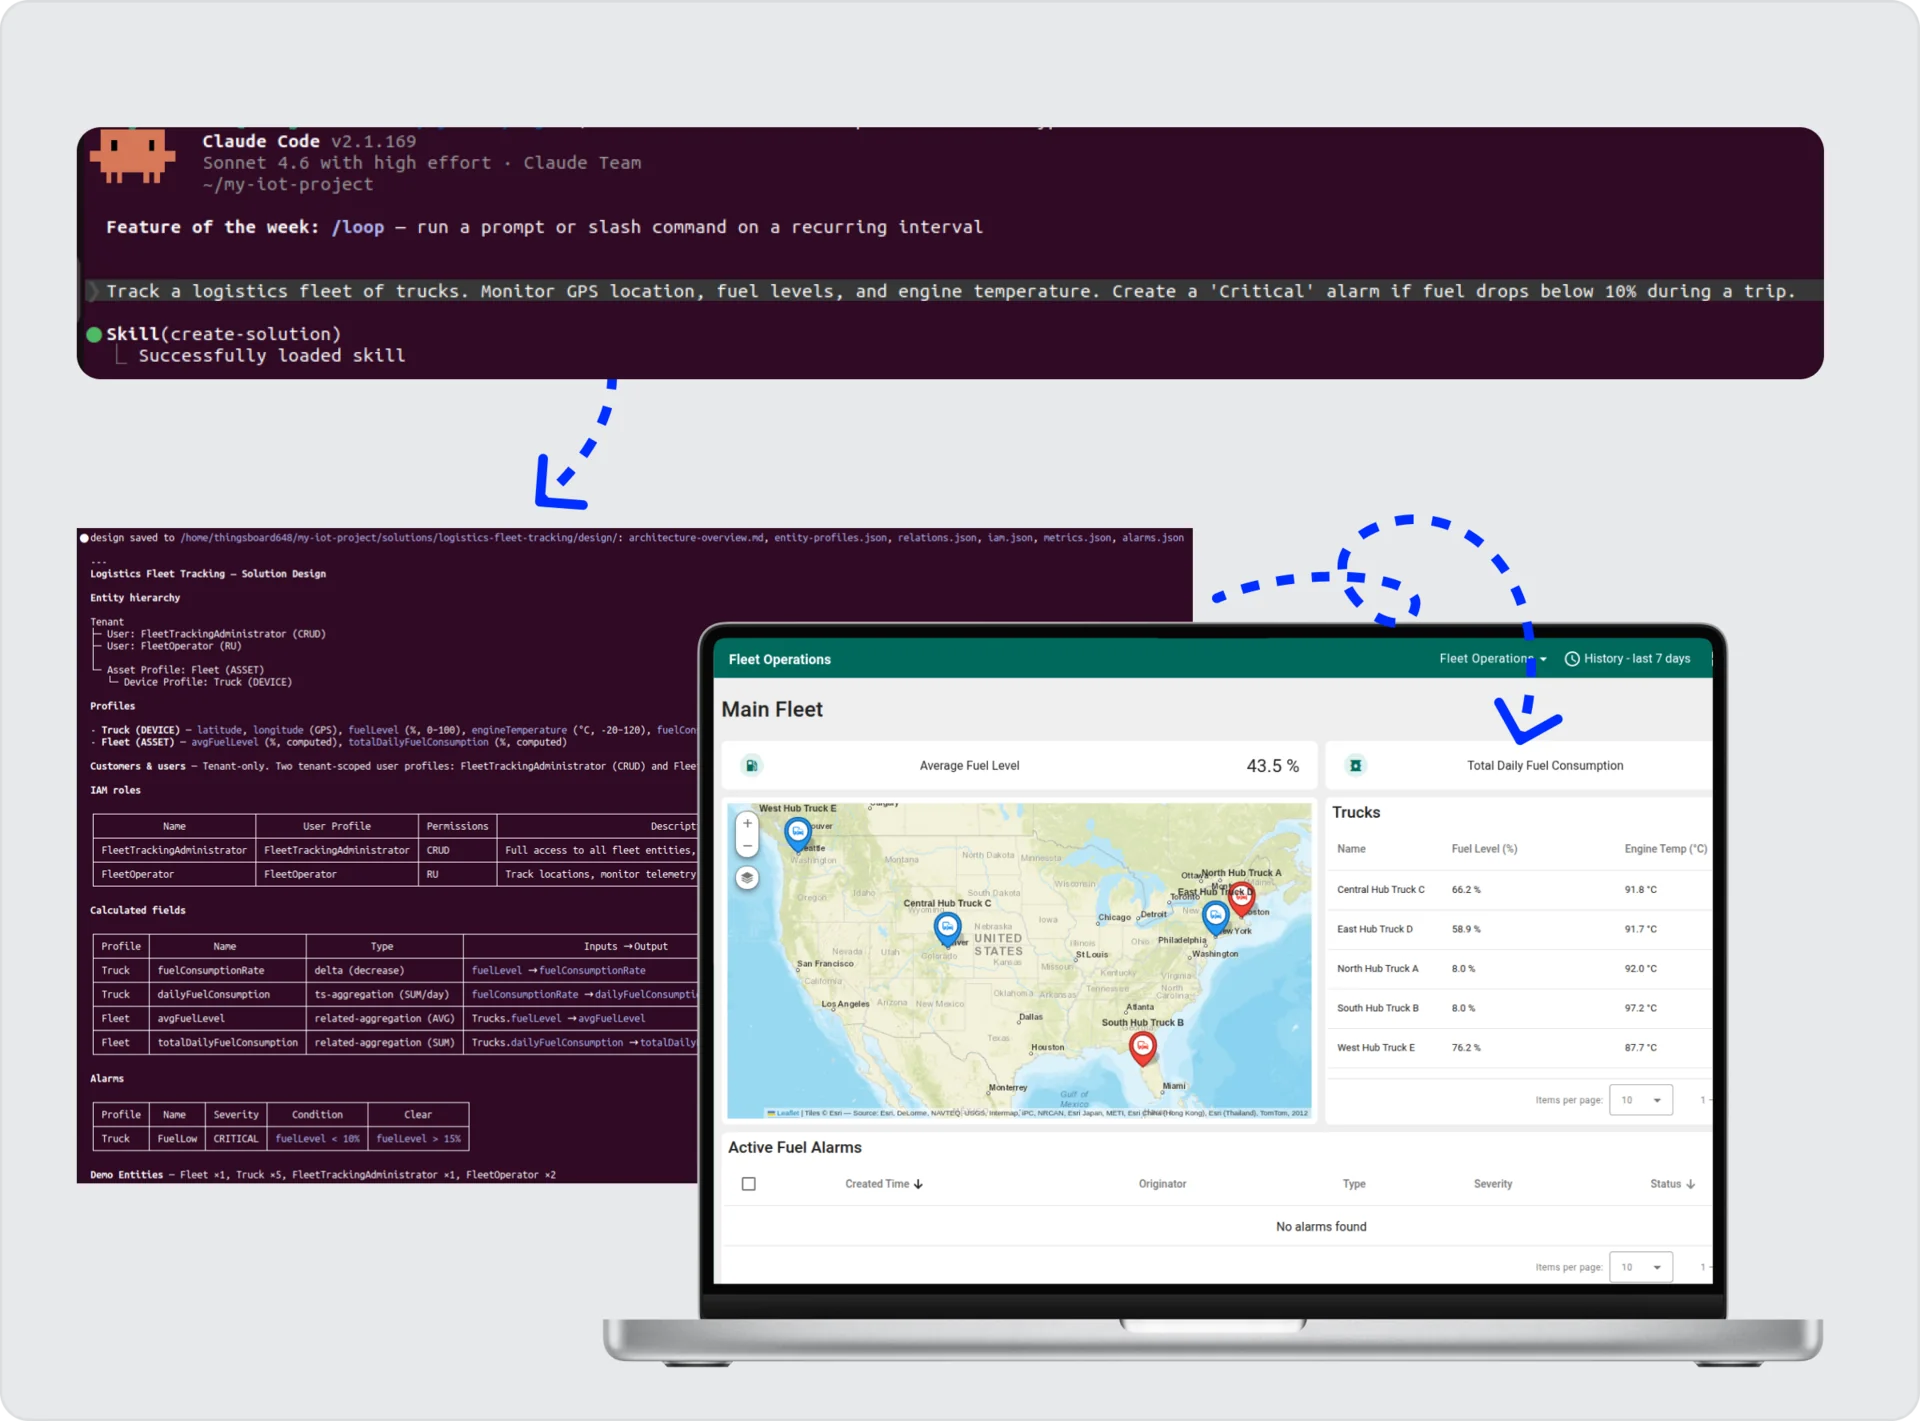Screen dimensions: 1920x1421
Task: Open the History - last 7 days time window
Action: 1627,659
